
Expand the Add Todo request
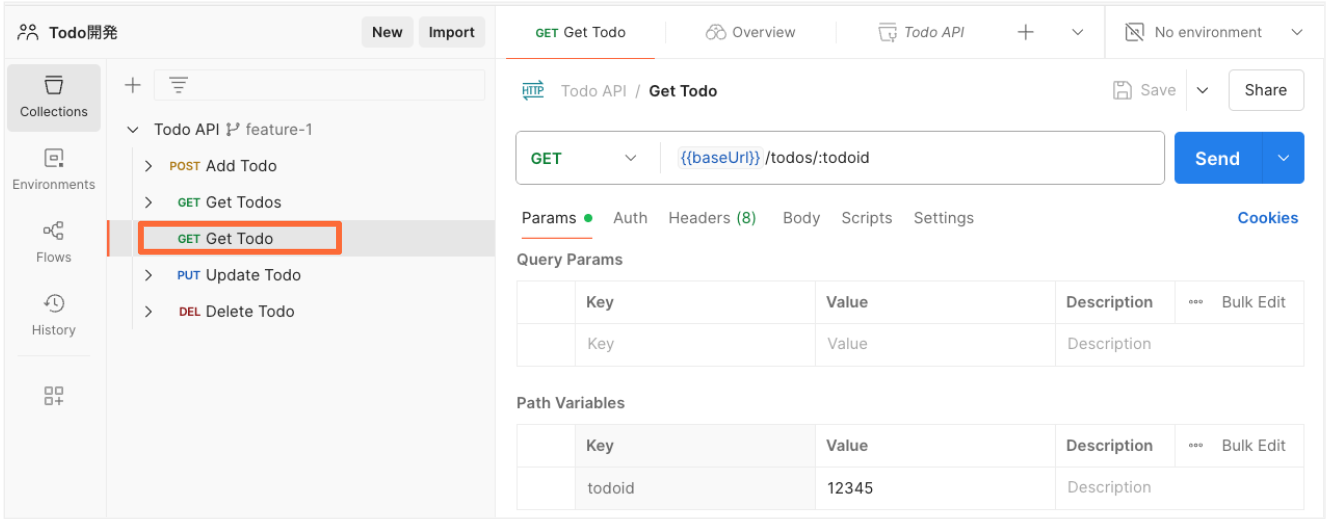pyautogui.click(x=148, y=166)
